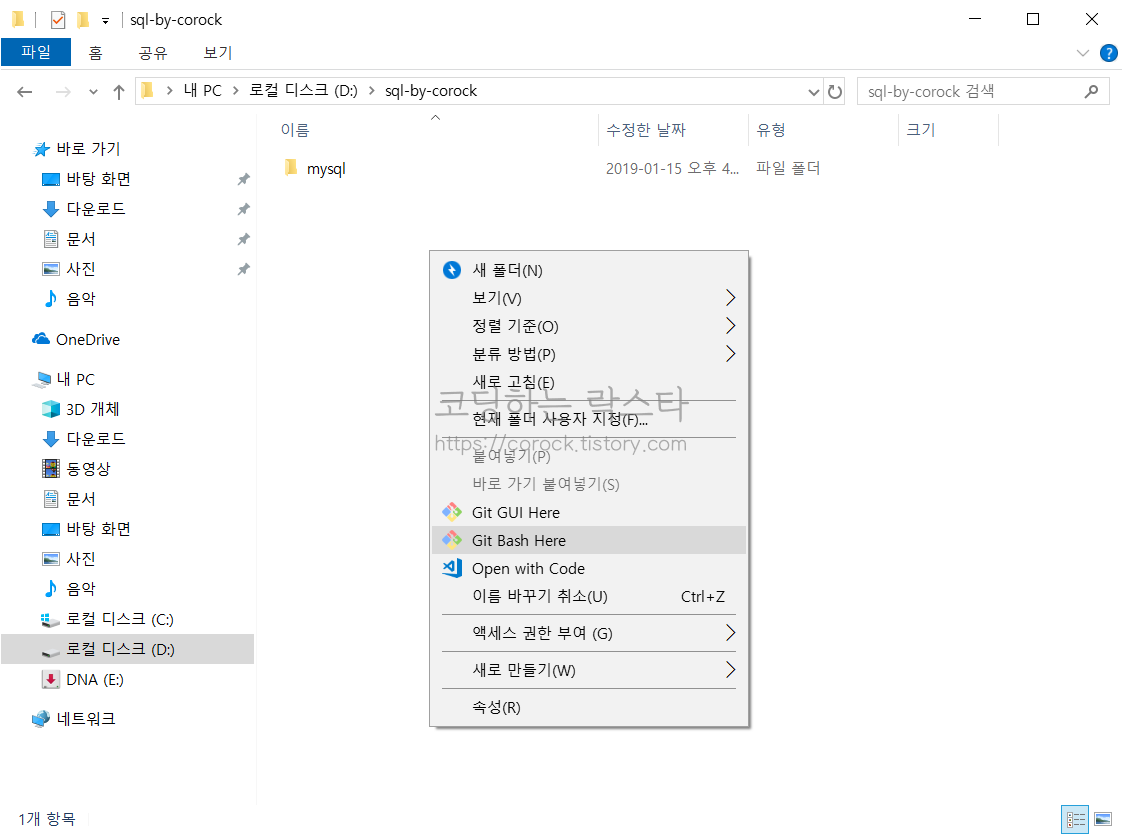The height and width of the screenshot is (835, 1123).
Task: Click the up arrow to go to parent folder
Action: [118, 91]
